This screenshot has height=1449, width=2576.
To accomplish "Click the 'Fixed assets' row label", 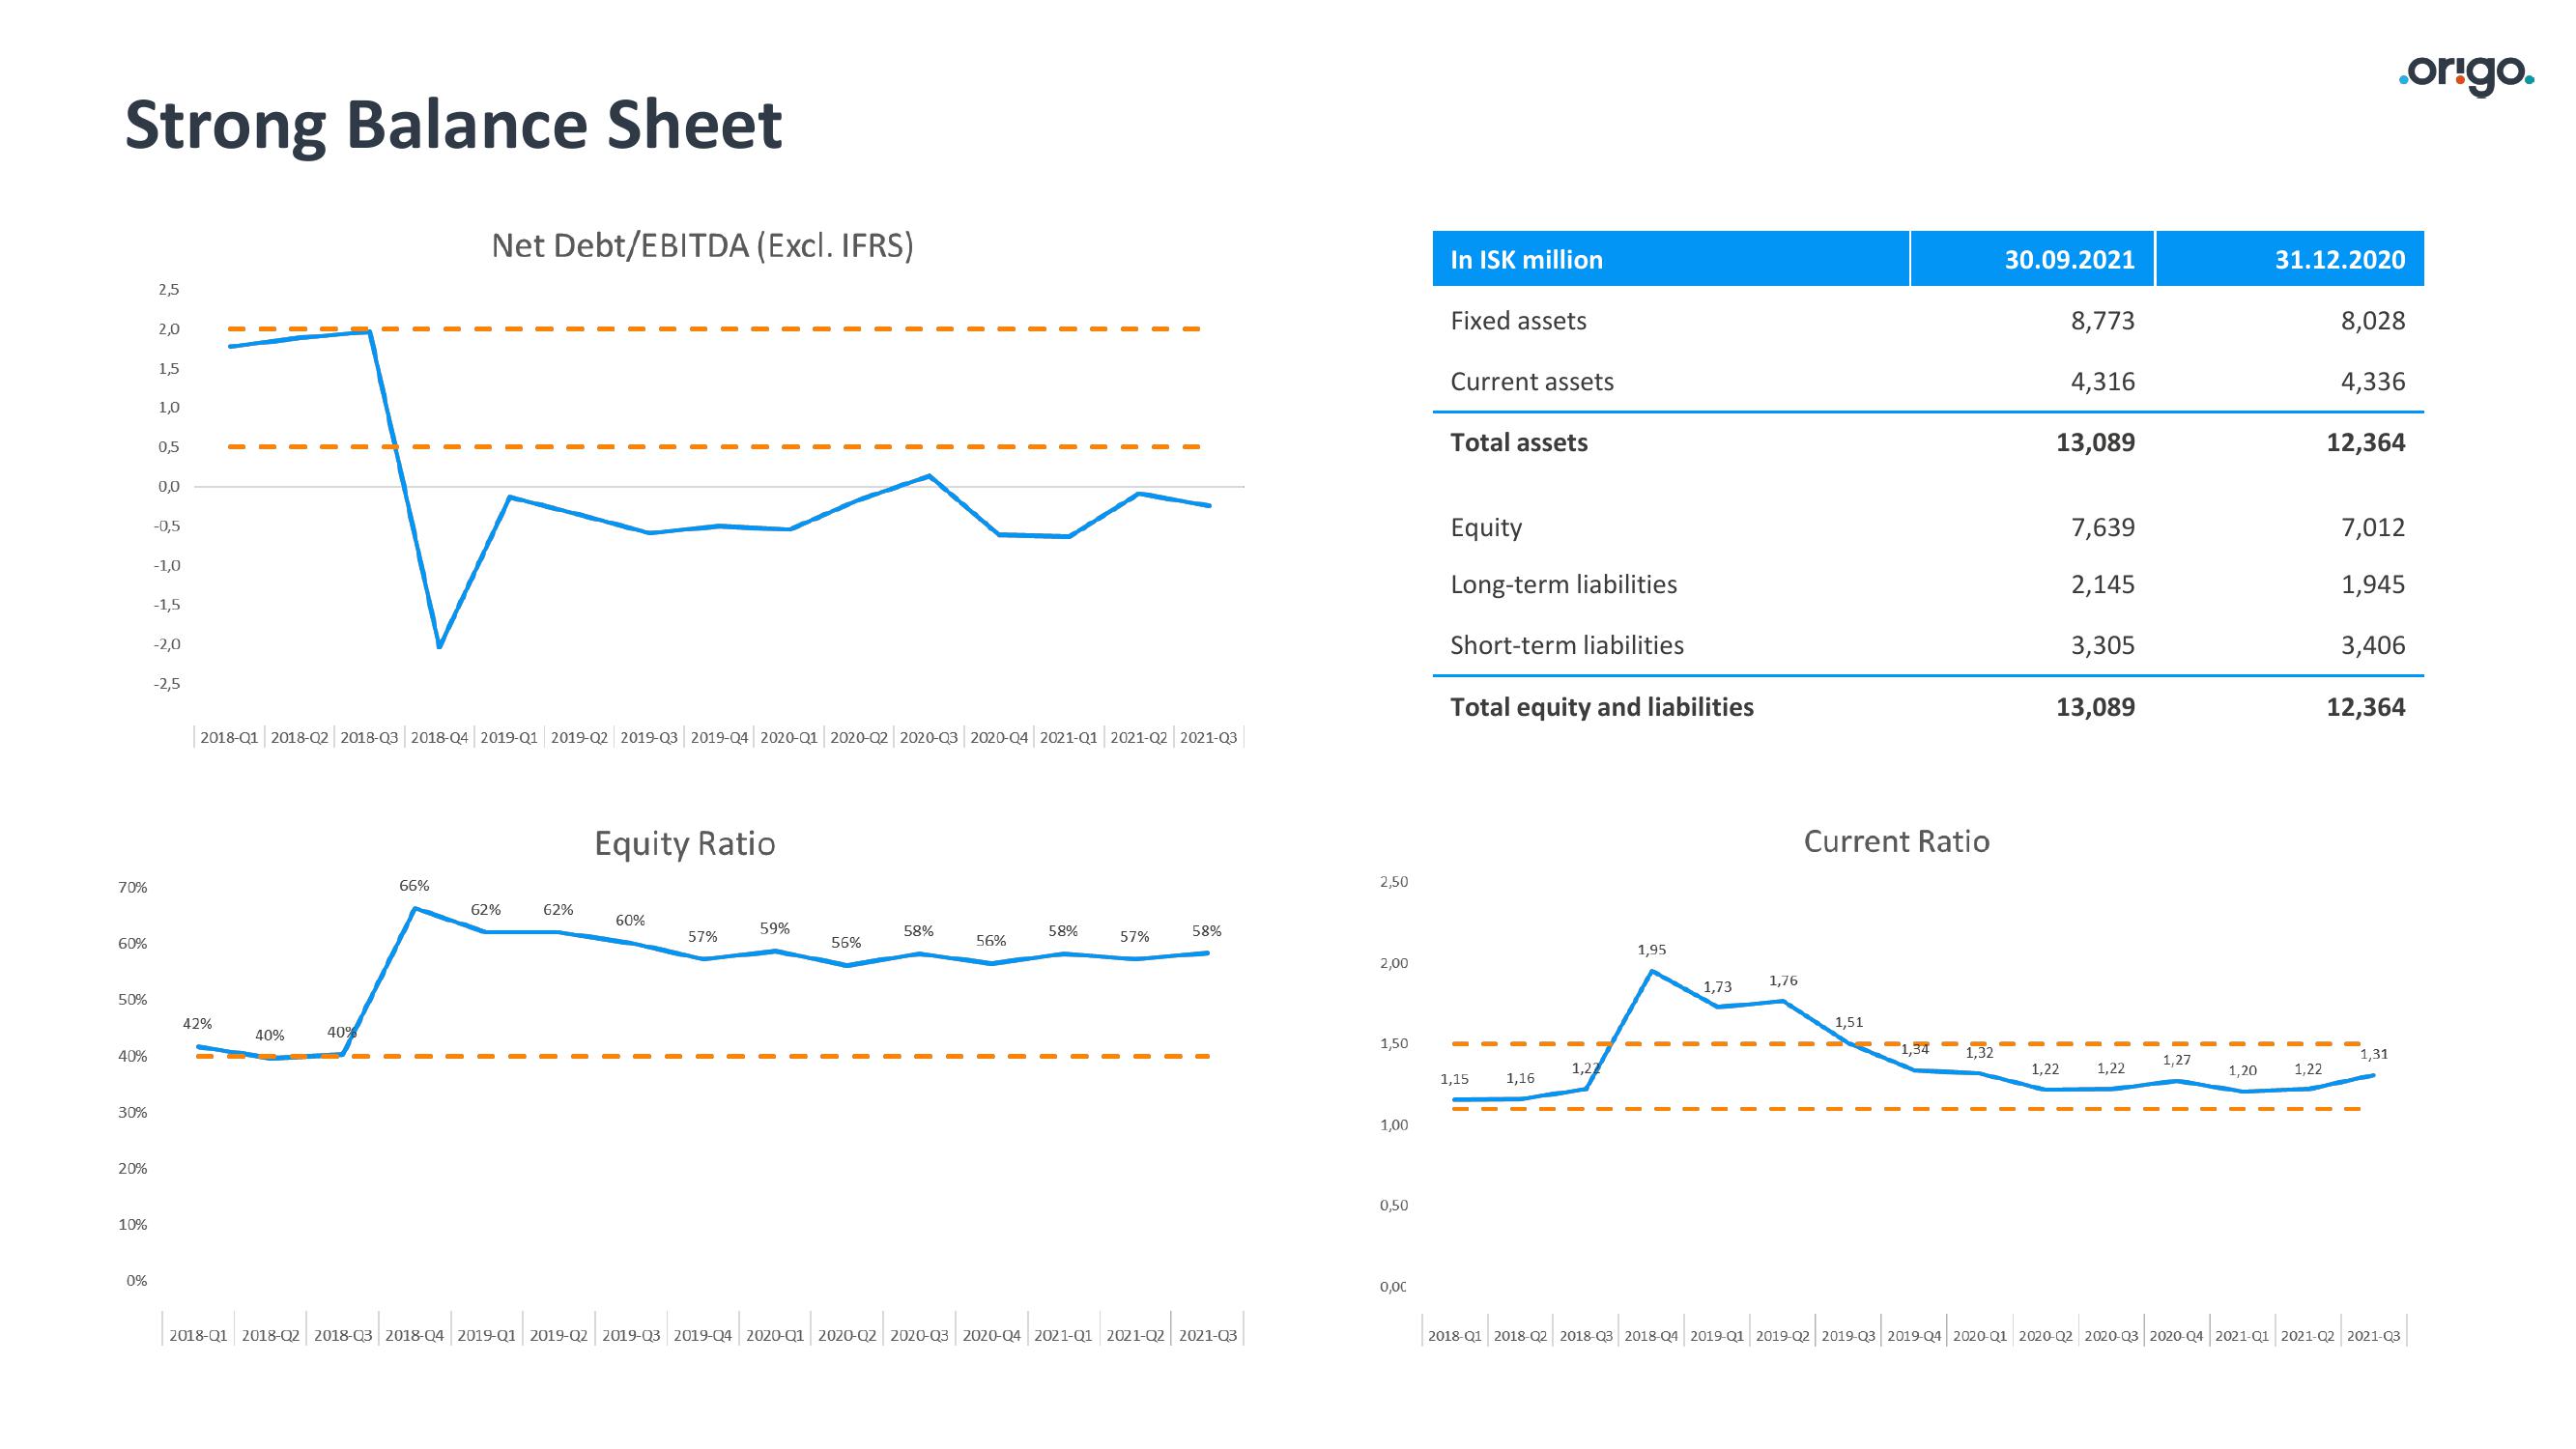I will pyautogui.click(x=1518, y=321).
